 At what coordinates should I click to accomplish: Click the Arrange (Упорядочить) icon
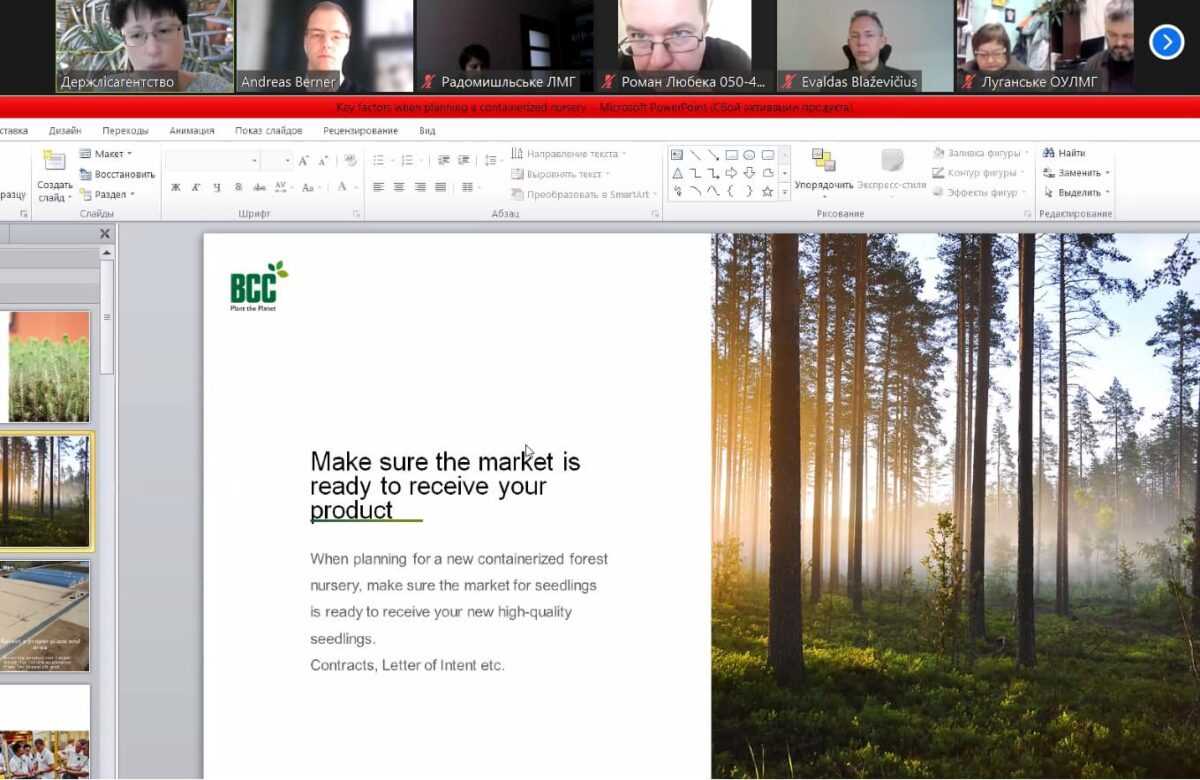coord(823,160)
